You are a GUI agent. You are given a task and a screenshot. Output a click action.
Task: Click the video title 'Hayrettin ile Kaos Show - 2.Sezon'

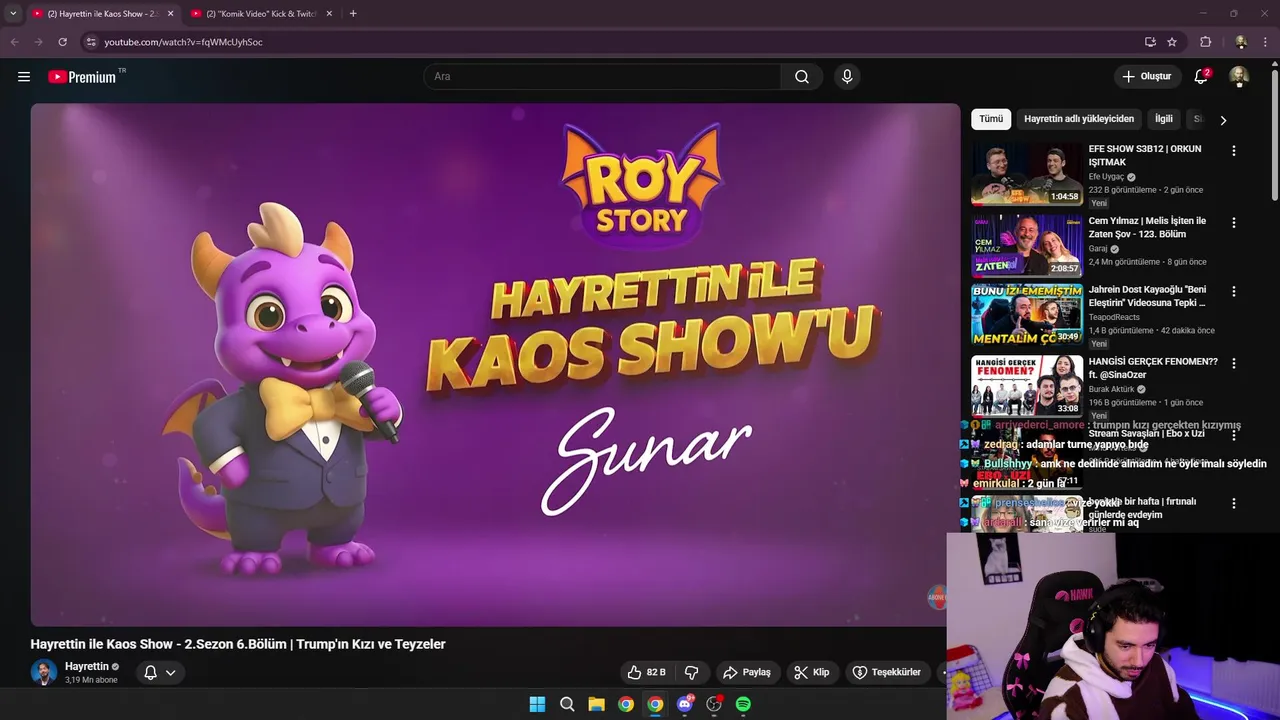[x=238, y=644]
